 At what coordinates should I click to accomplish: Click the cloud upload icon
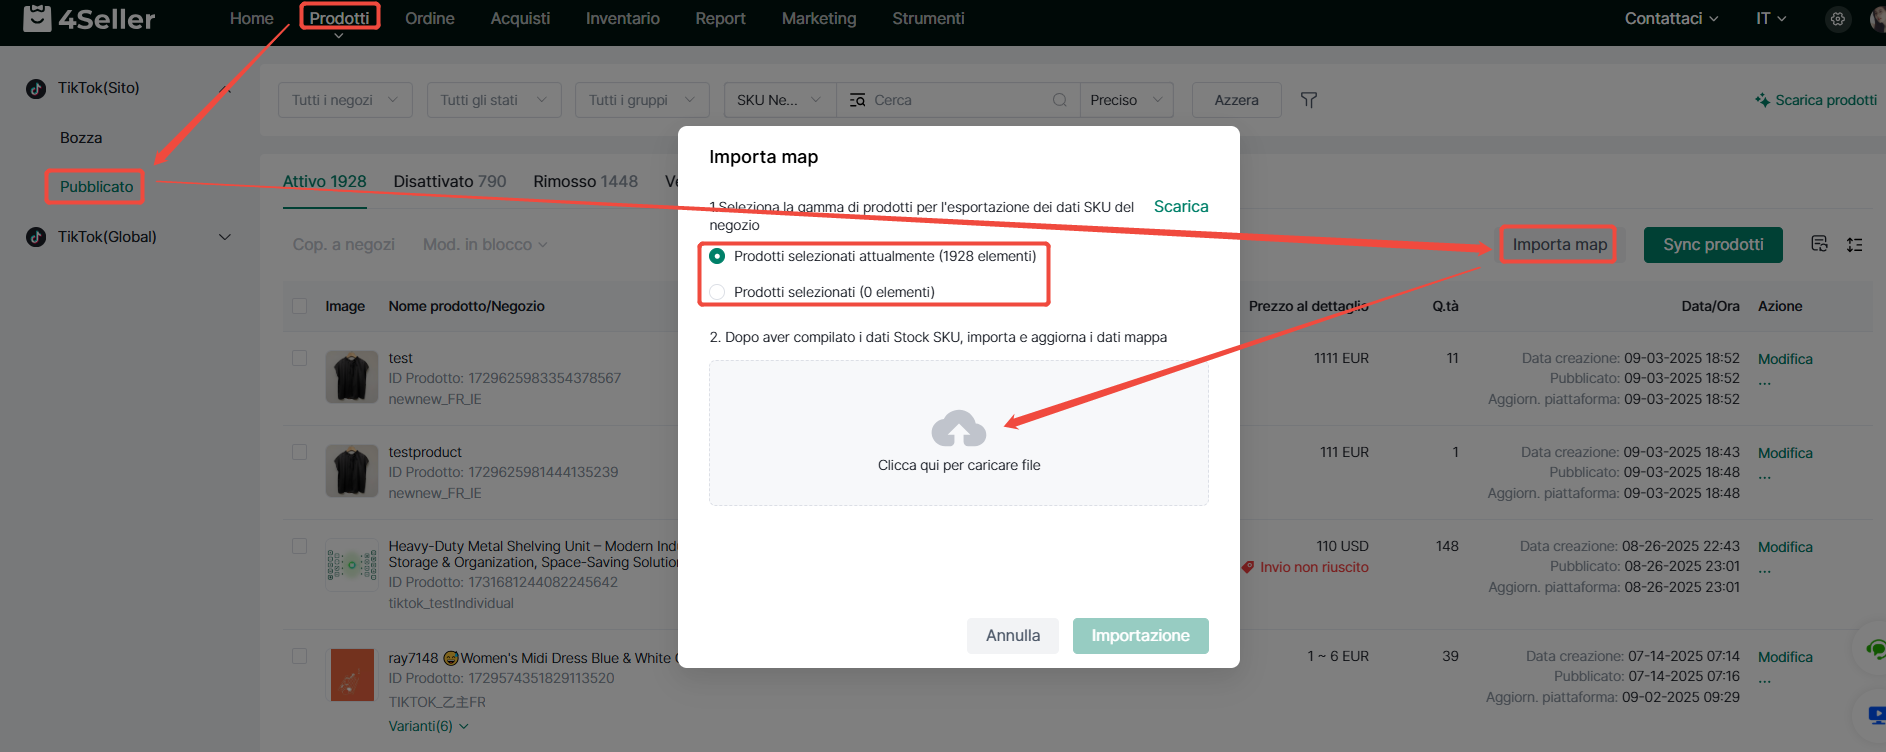[x=958, y=429]
